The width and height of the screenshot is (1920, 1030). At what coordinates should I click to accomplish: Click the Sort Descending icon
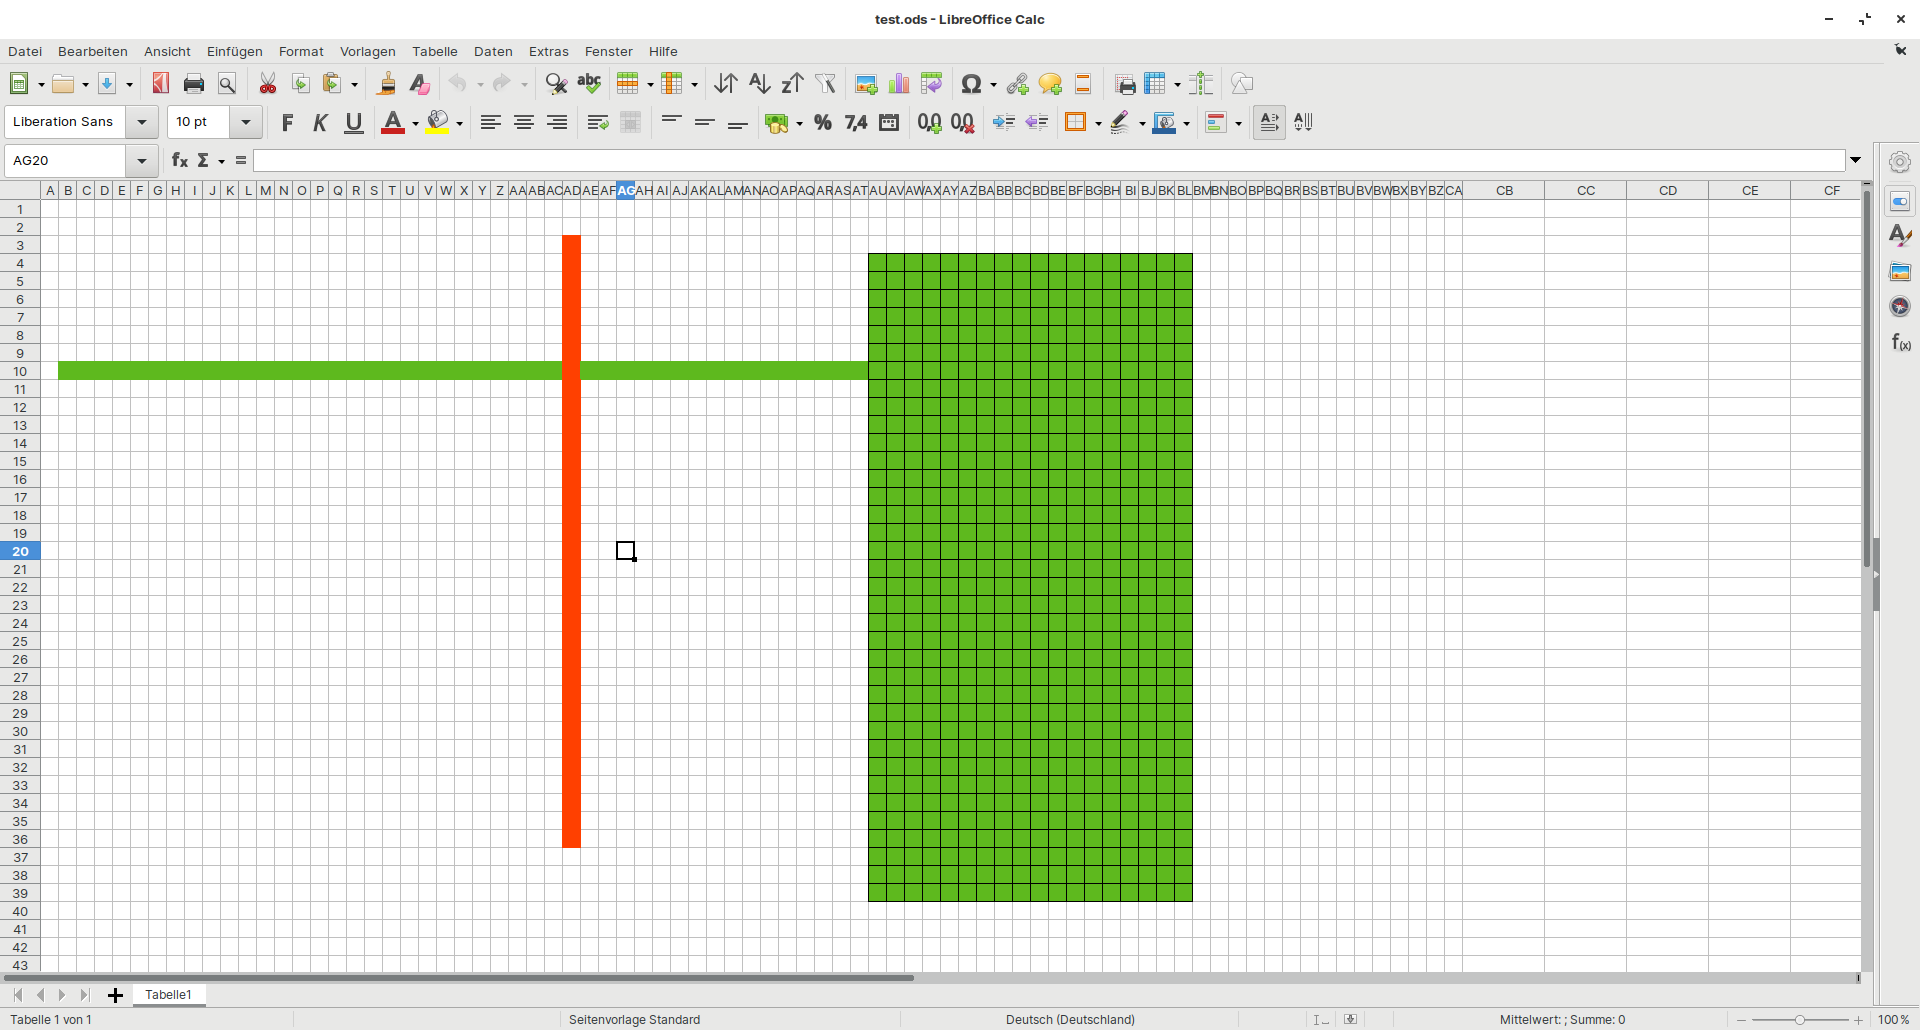coord(793,84)
